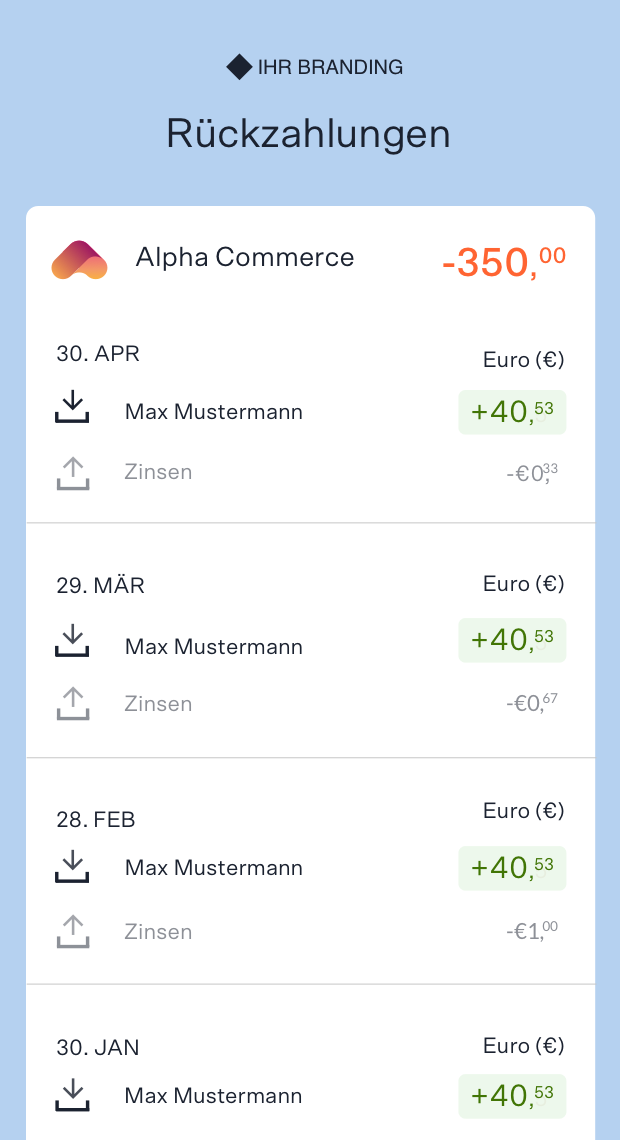This screenshot has width=620, height=1140.
Task: Click the +40,53 green highlight under 28. FEB
Action: 512,868
